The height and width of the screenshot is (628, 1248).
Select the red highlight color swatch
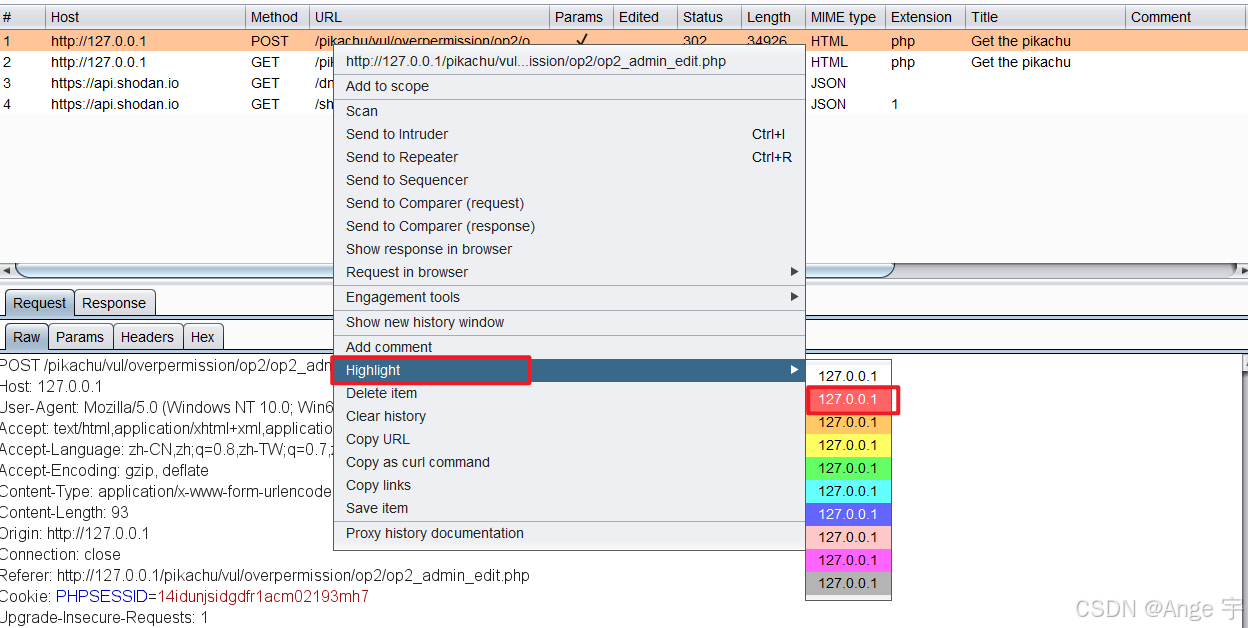pos(848,399)
